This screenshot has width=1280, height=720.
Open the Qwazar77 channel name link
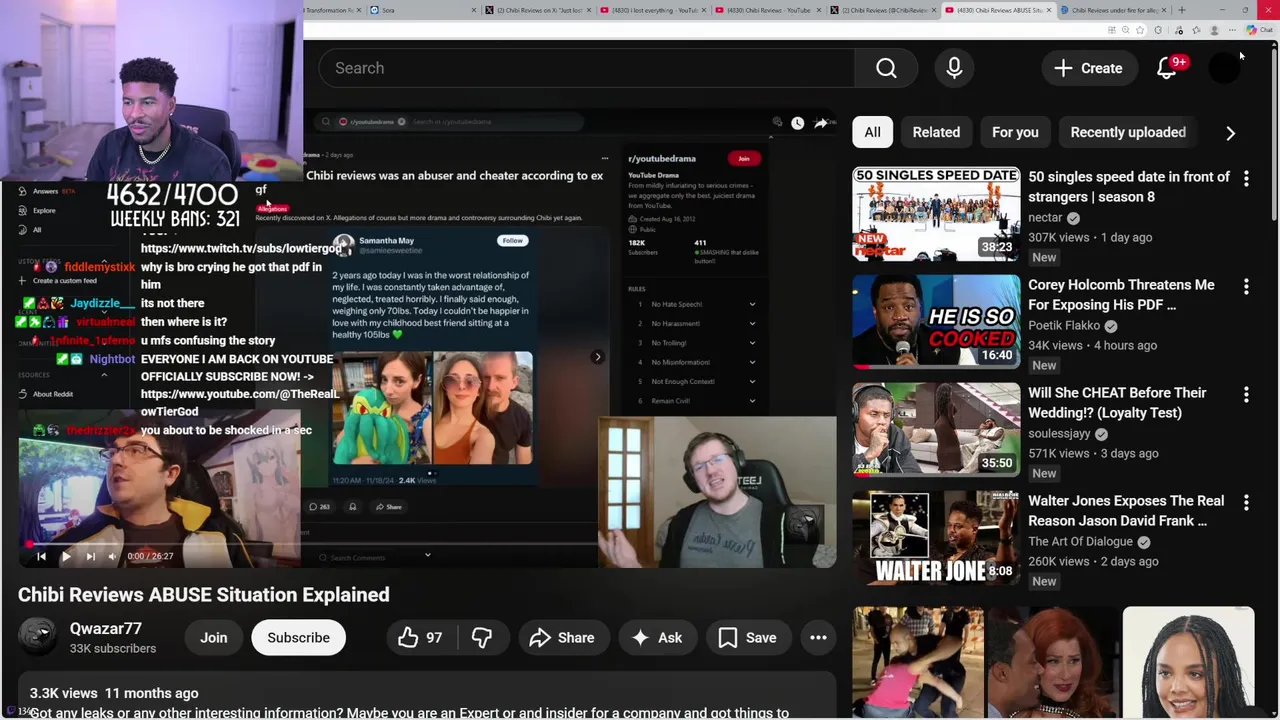(x=106, y=629)
